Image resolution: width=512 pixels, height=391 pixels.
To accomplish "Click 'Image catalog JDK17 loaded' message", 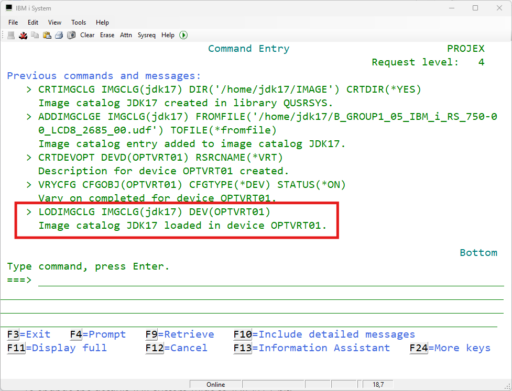I will pos(182,226).
